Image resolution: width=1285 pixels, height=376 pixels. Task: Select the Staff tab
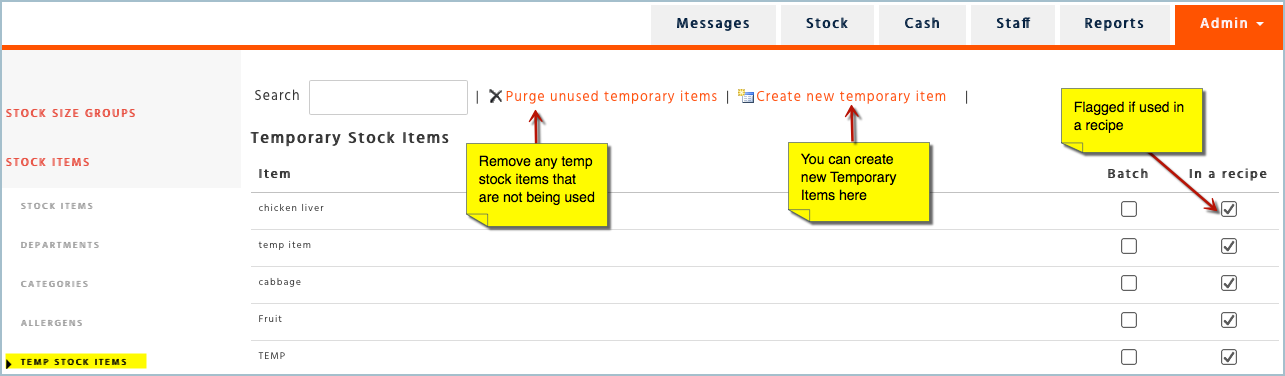1013,25
